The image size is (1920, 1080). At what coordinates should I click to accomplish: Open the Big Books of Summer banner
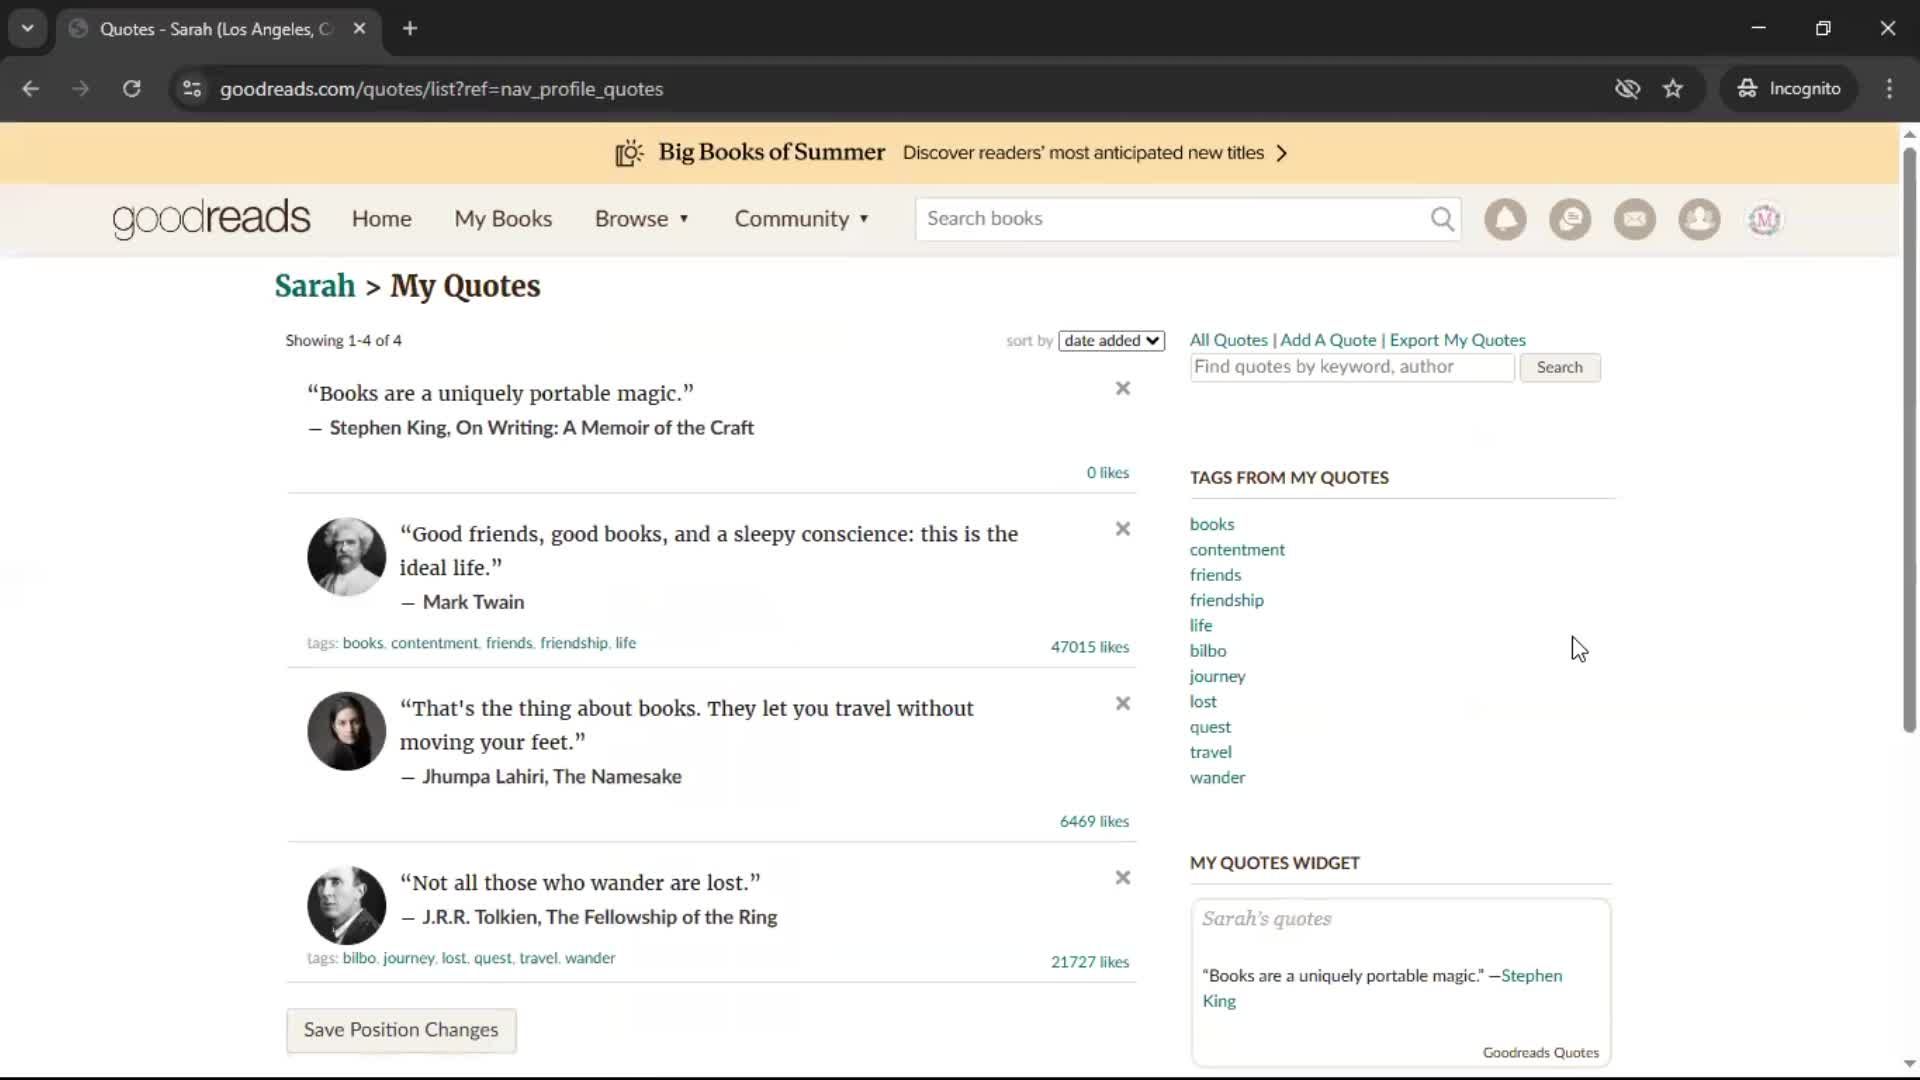(950, 153)
